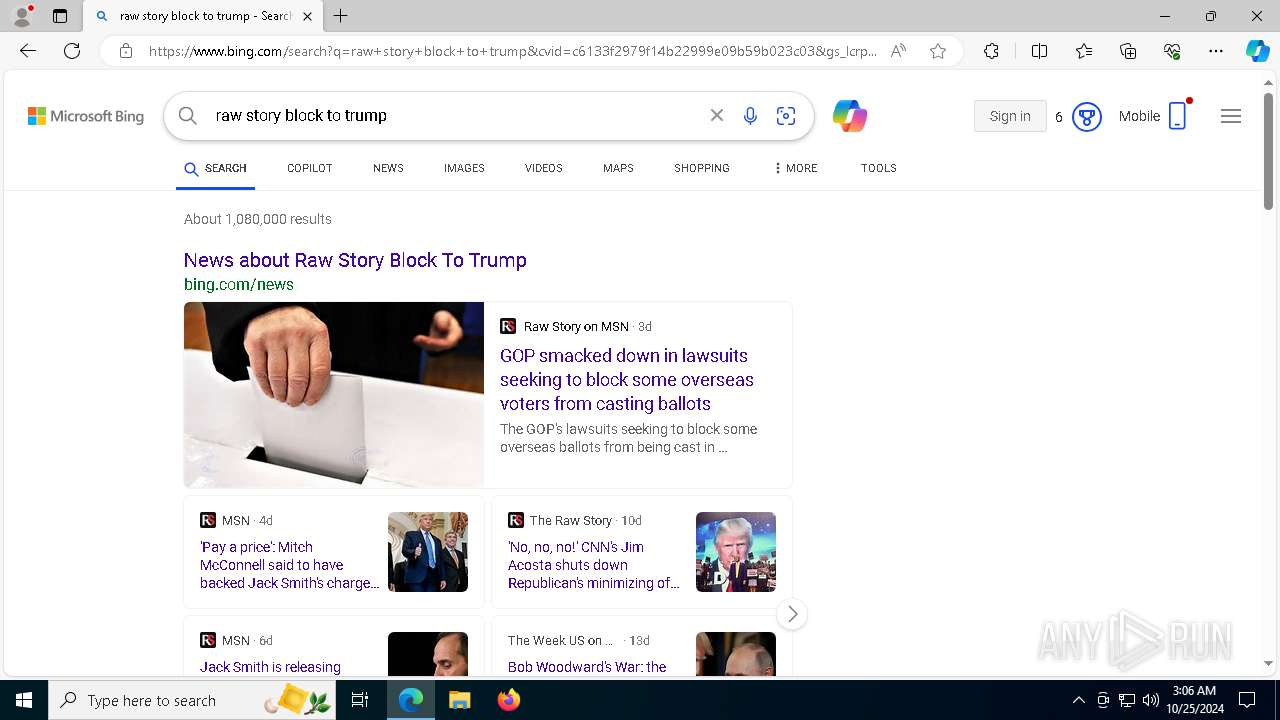Viewport: 1280px width, 720px height.
Task: Search using an image camera icon
Action: [x=786, y=116]
